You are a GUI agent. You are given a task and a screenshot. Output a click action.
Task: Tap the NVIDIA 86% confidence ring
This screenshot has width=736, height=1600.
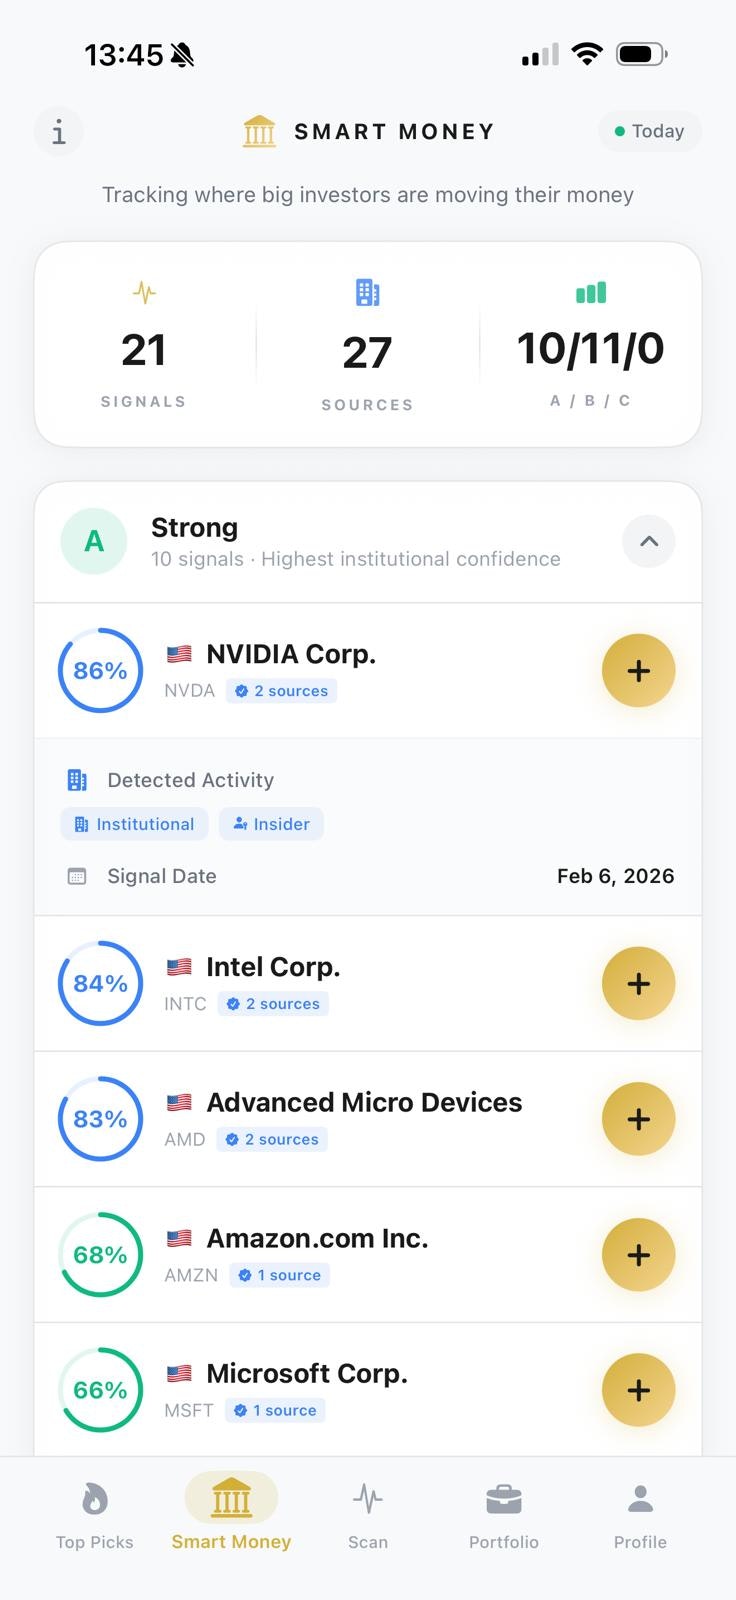pyautogui.click(x=100, y=670)
